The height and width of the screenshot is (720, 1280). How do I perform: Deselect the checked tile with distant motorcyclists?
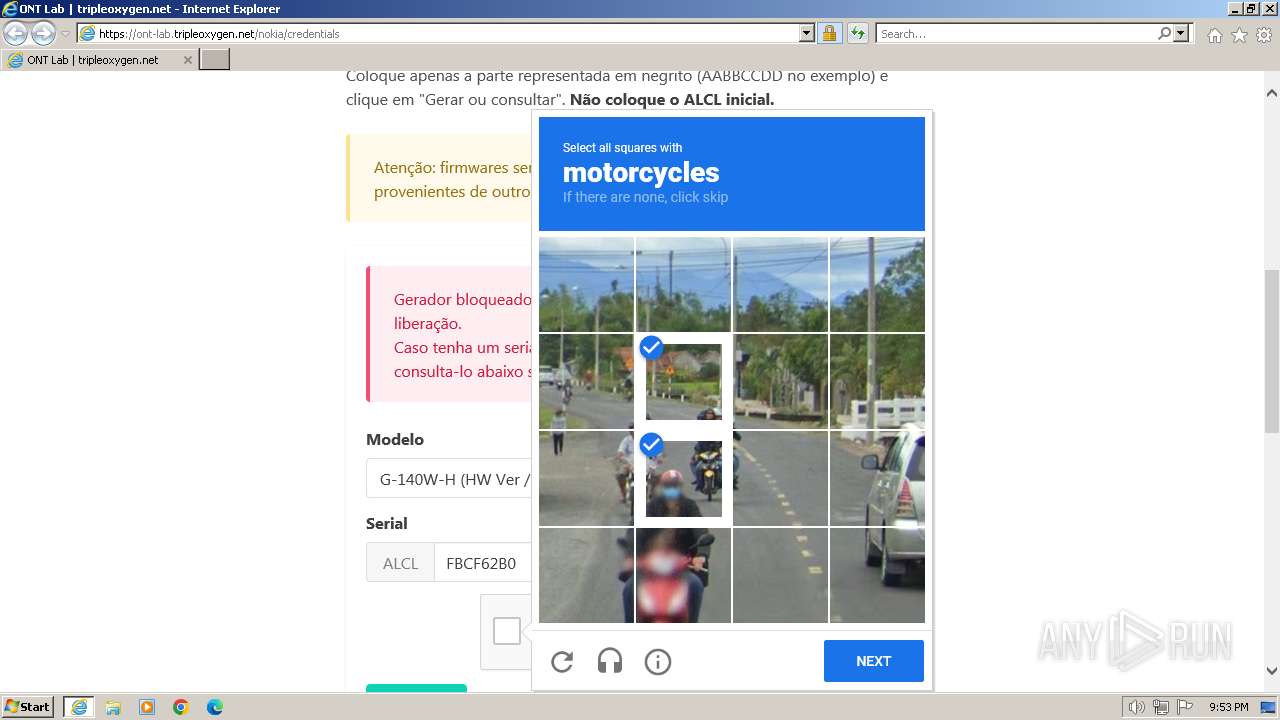[683, 381]
